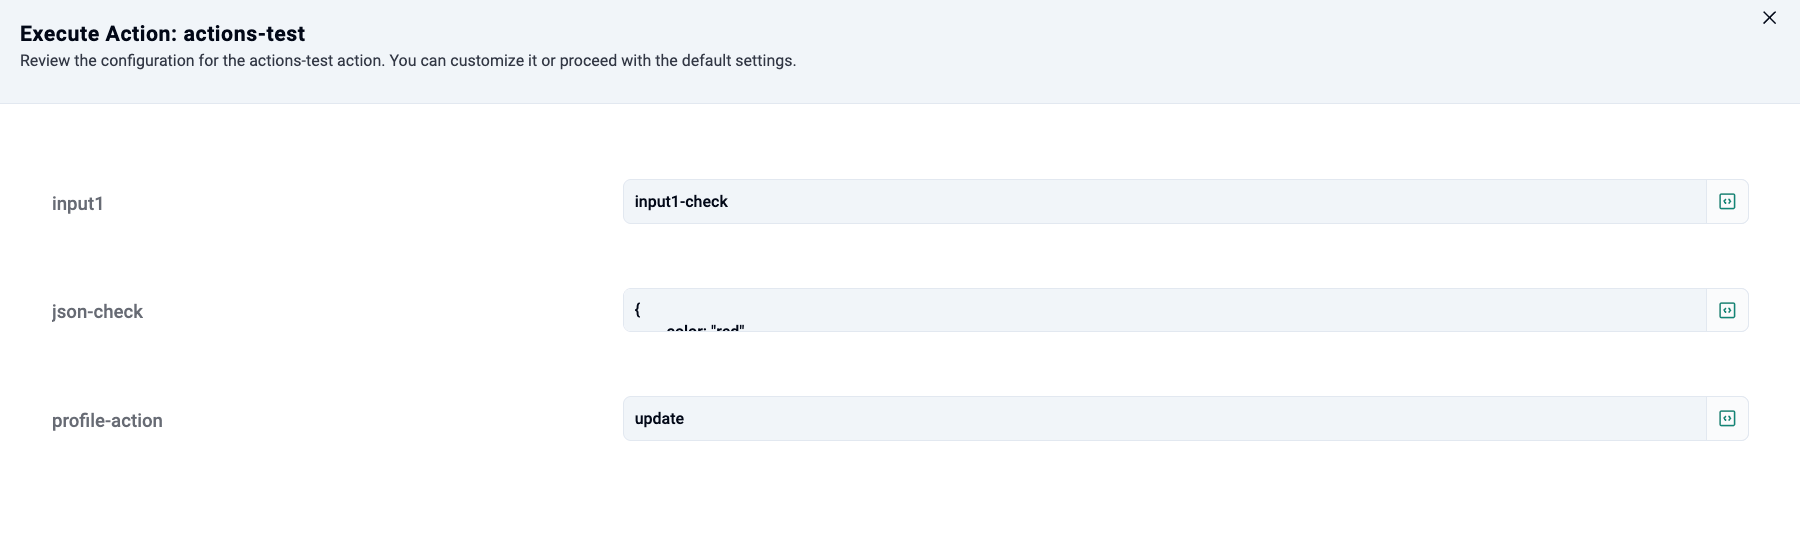Click the opening brace in json-check
Image resolution: width=1800 pixels, height=540 pixels.
pyautogui.click(x=638, y=310)
